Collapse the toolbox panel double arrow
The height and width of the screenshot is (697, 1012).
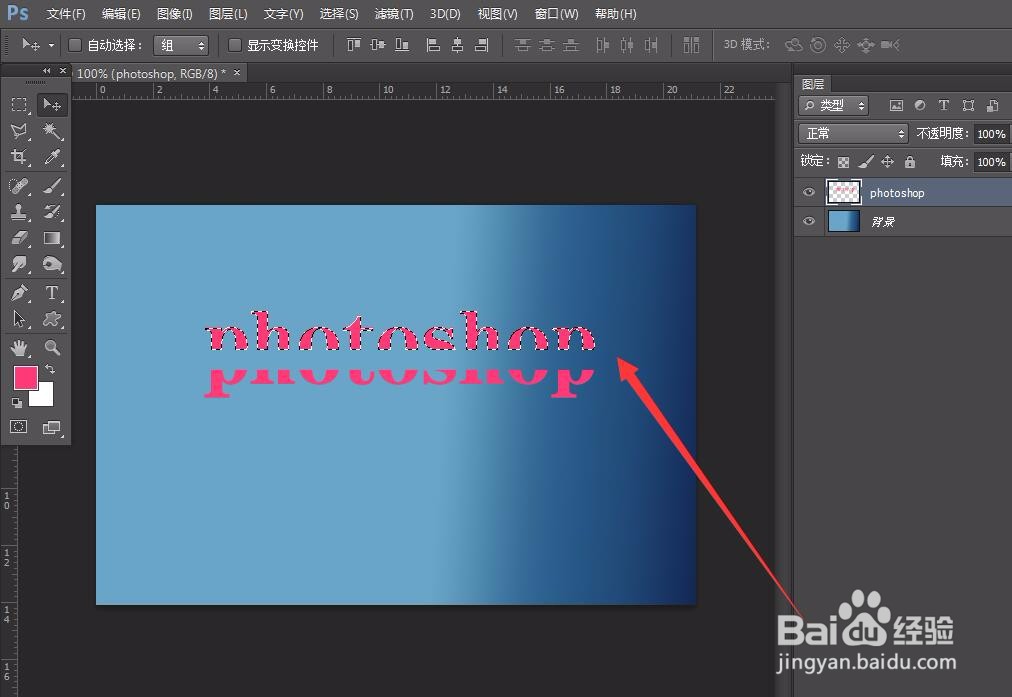46,70
